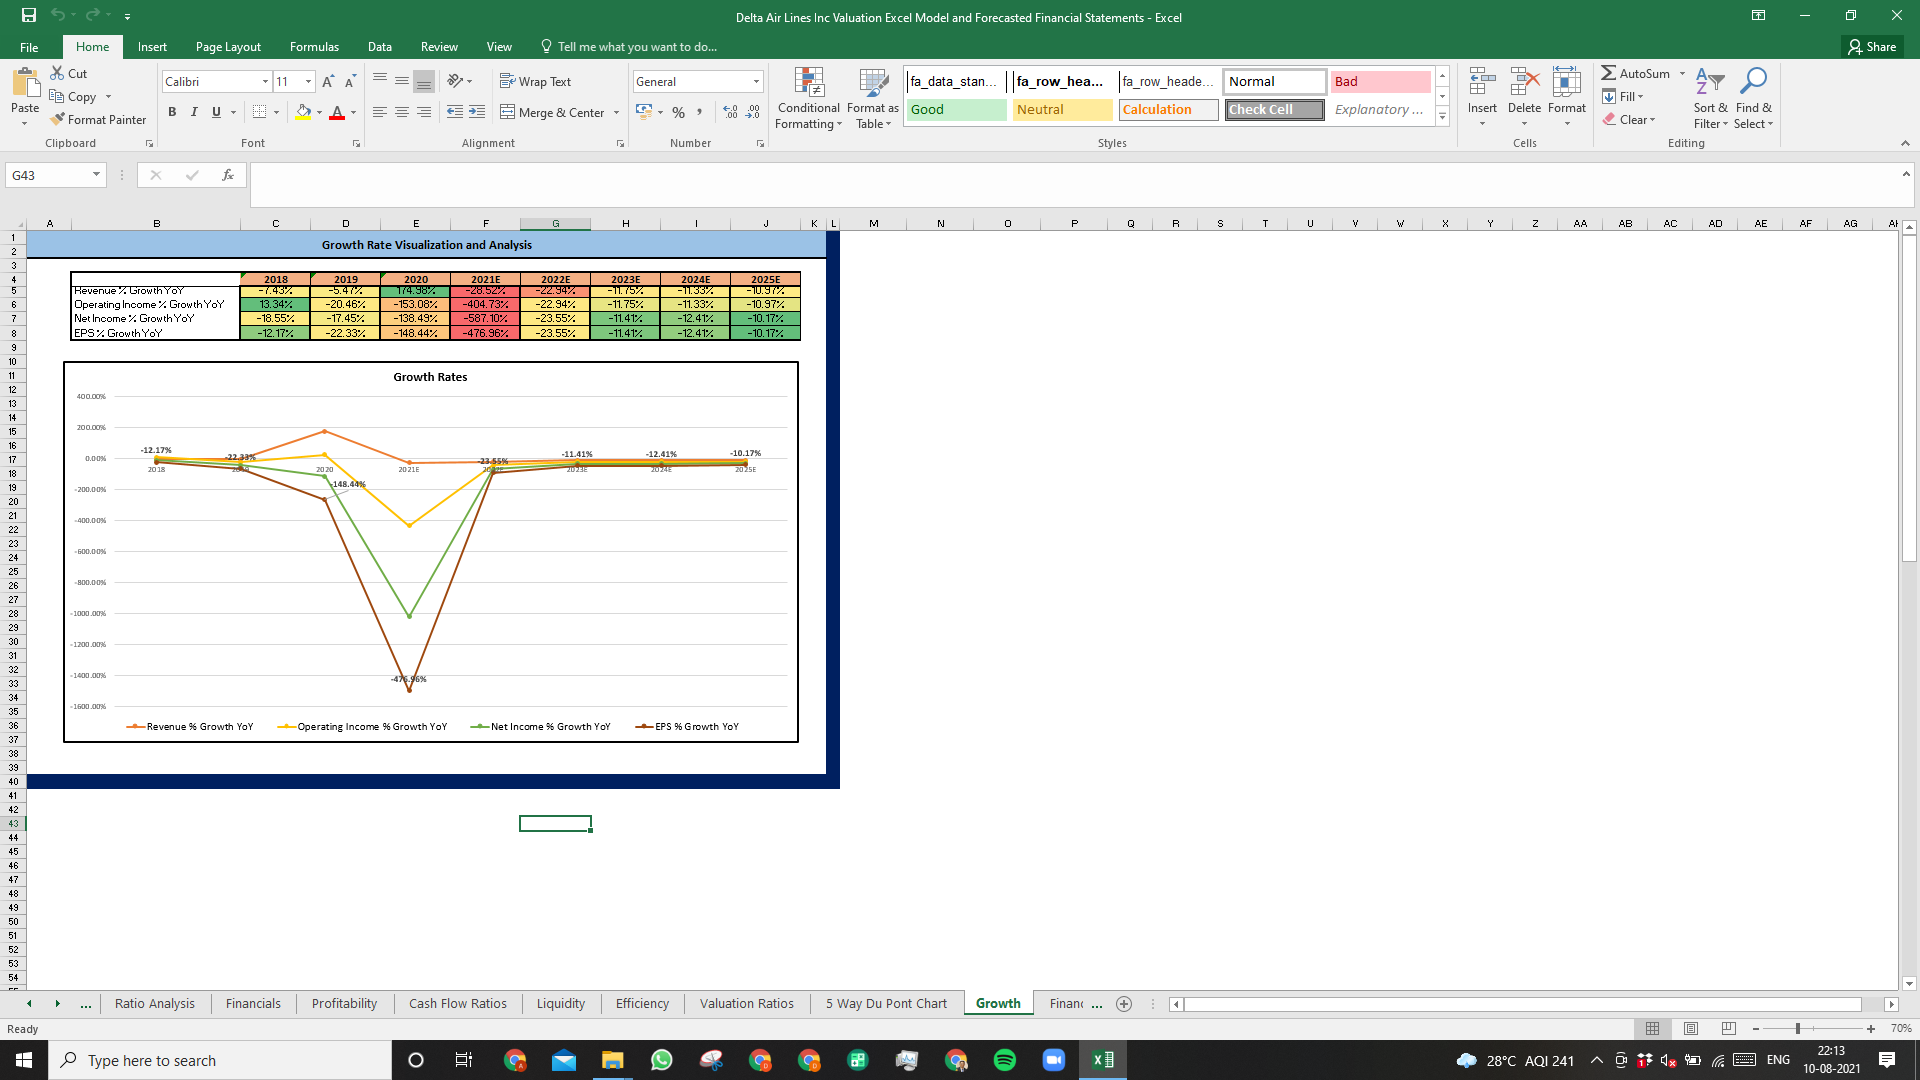Increase indent in Alignment group
The image size is (1920, 1080).
pos(477,112)
